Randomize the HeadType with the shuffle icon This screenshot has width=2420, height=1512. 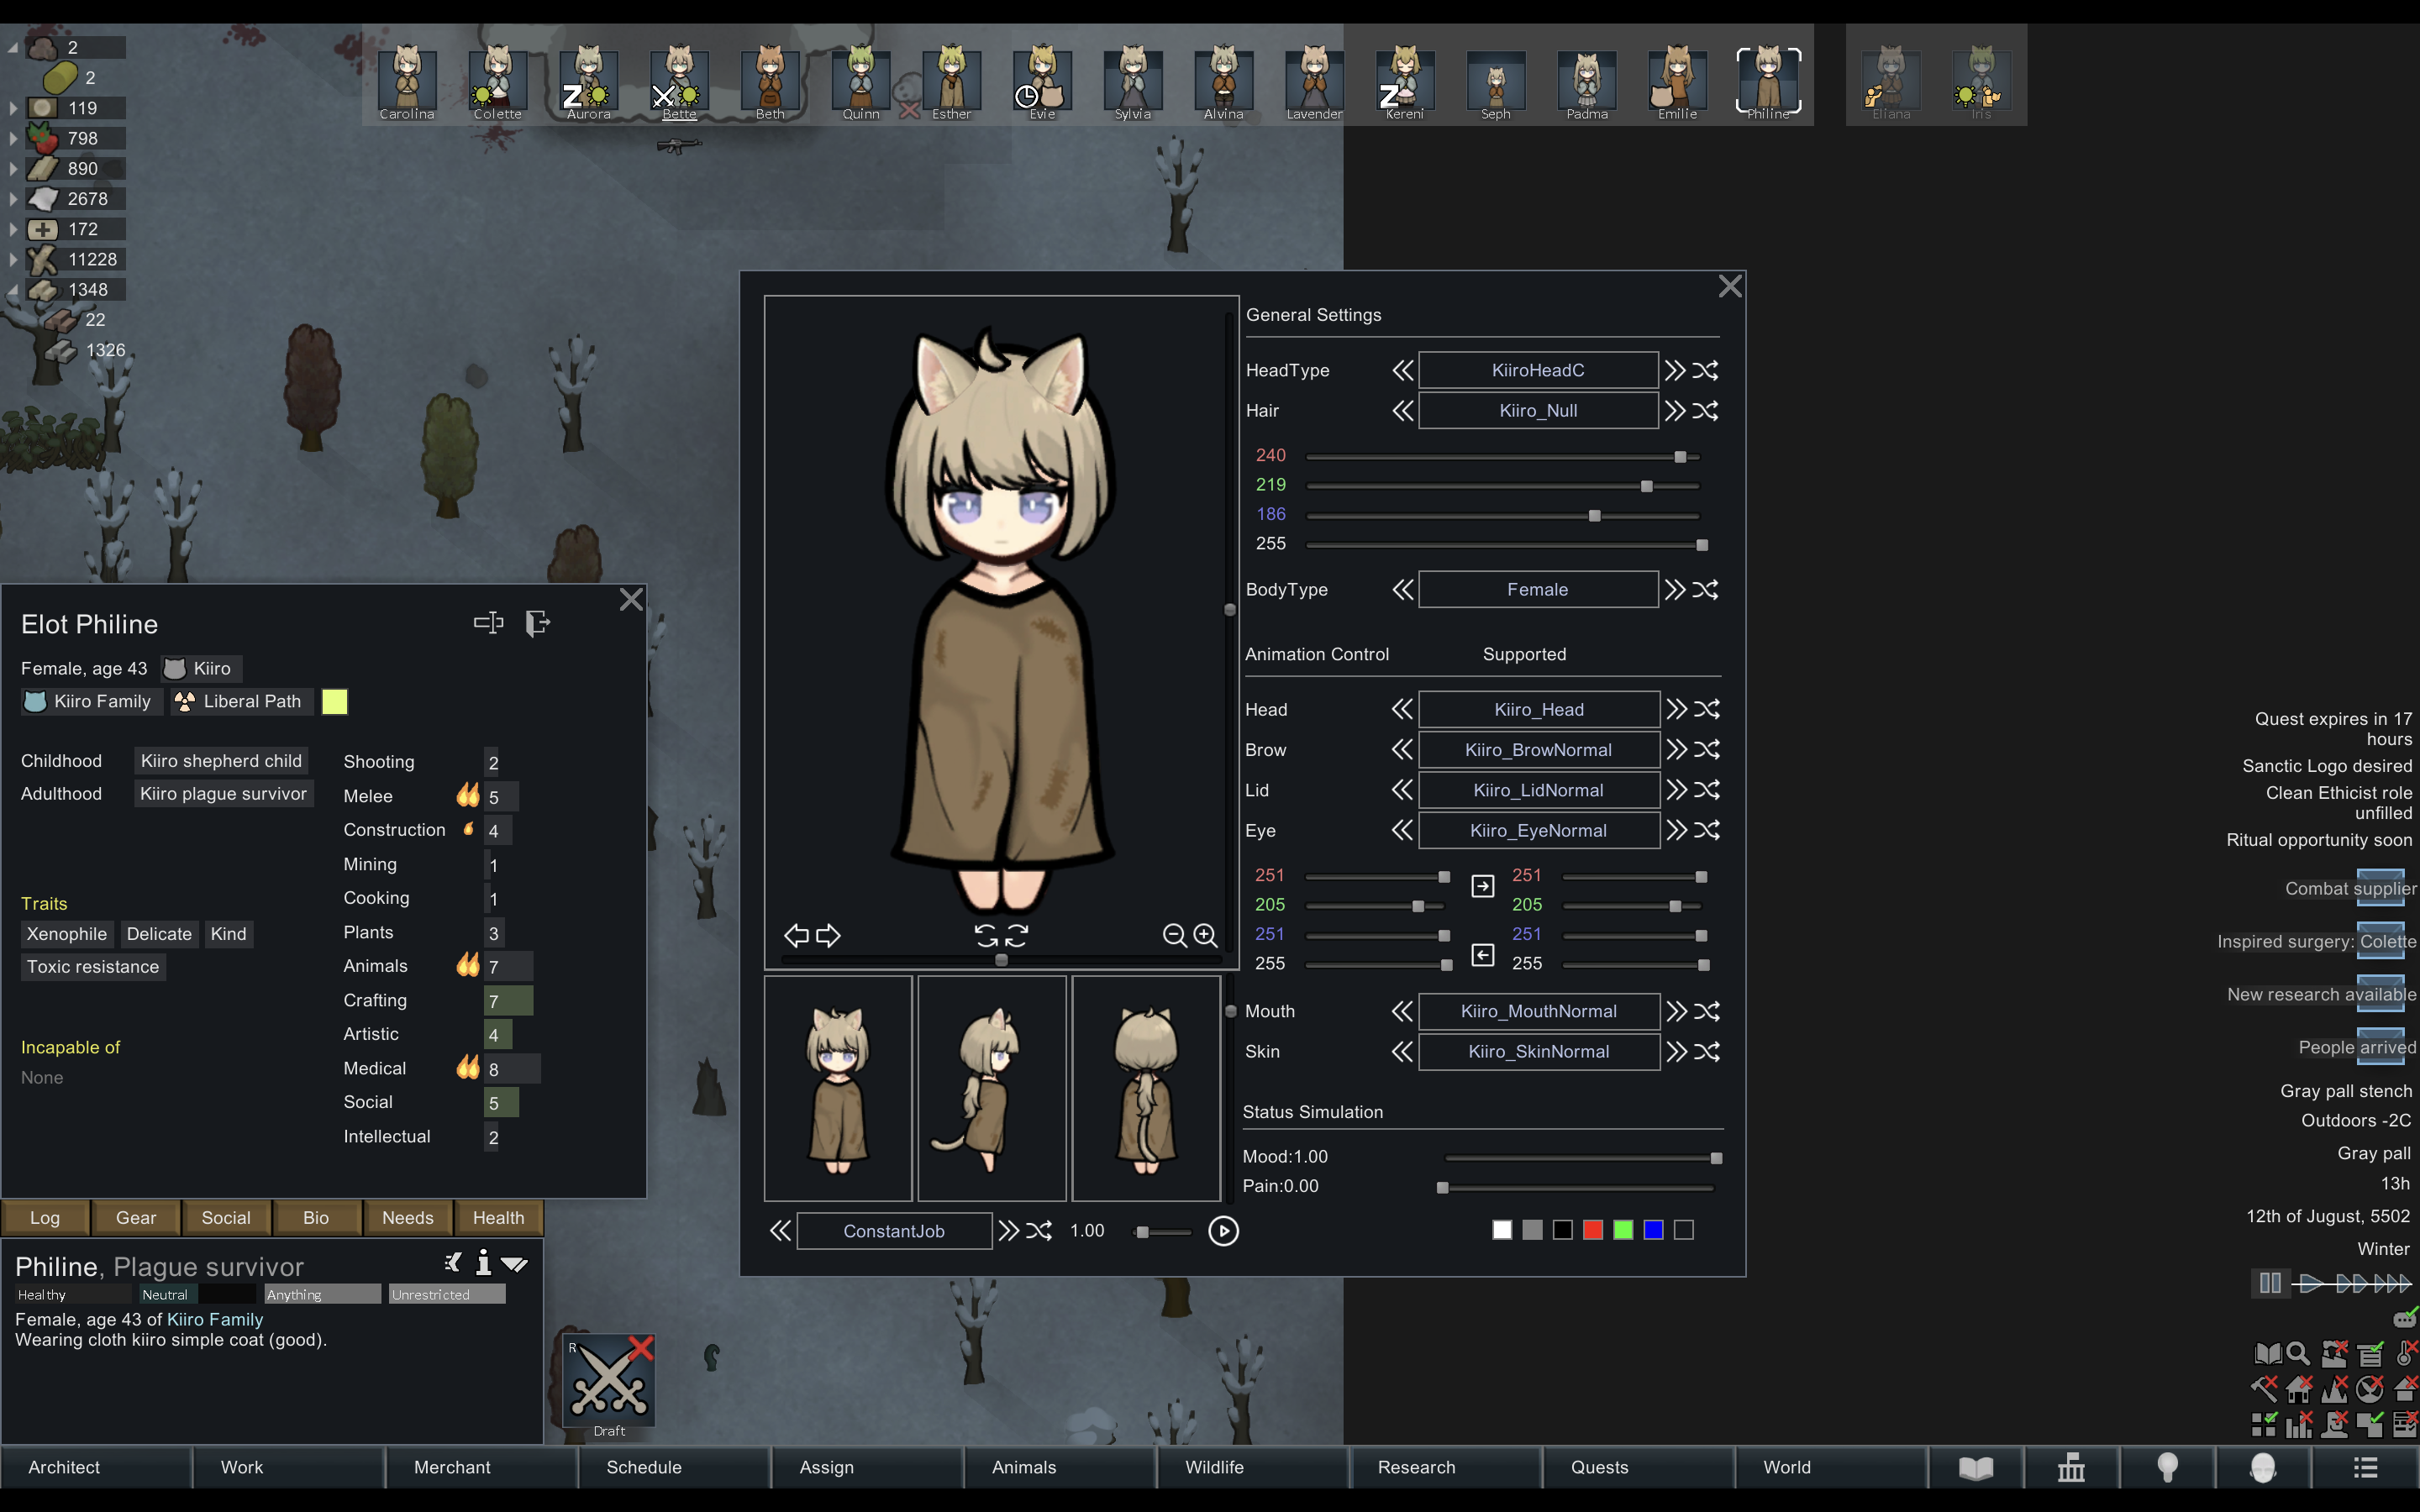(x=1706, y=370)
